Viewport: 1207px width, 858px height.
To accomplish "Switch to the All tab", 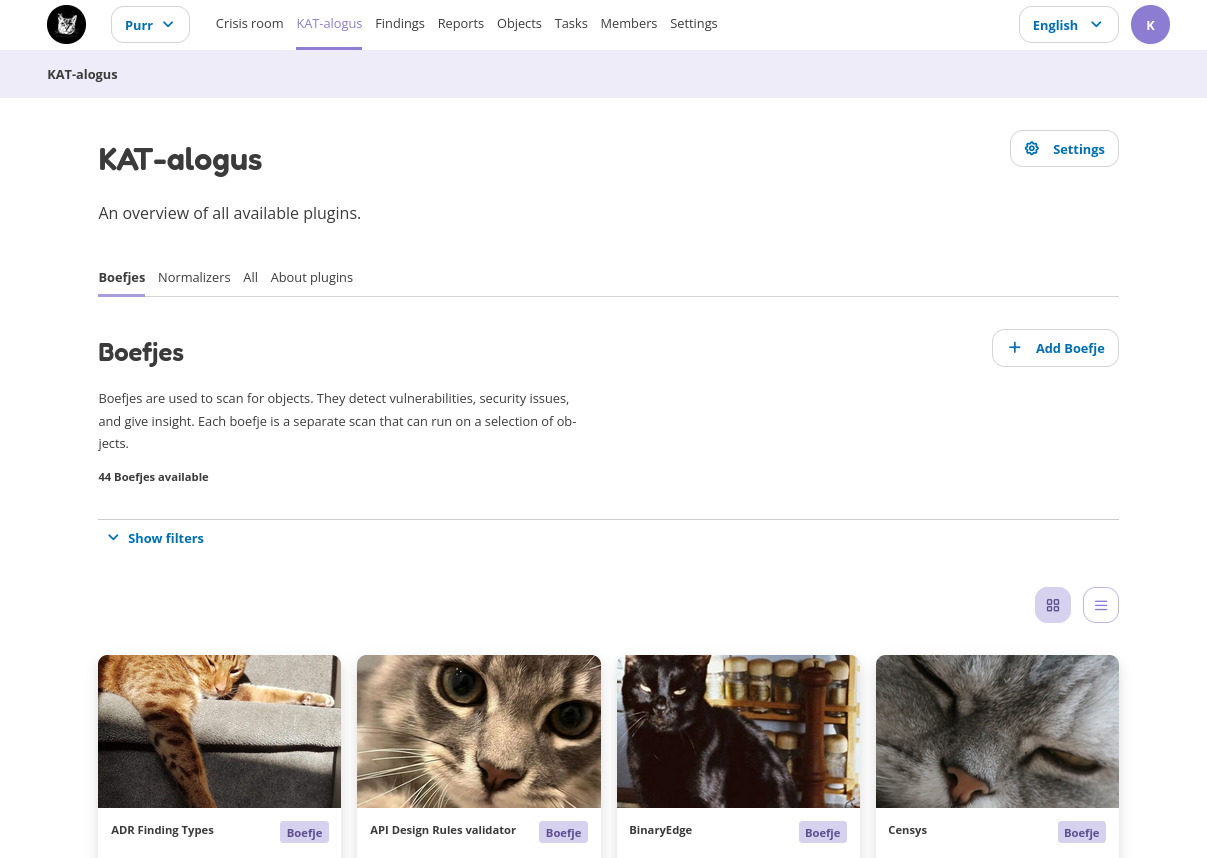I will tap(250, 277).
